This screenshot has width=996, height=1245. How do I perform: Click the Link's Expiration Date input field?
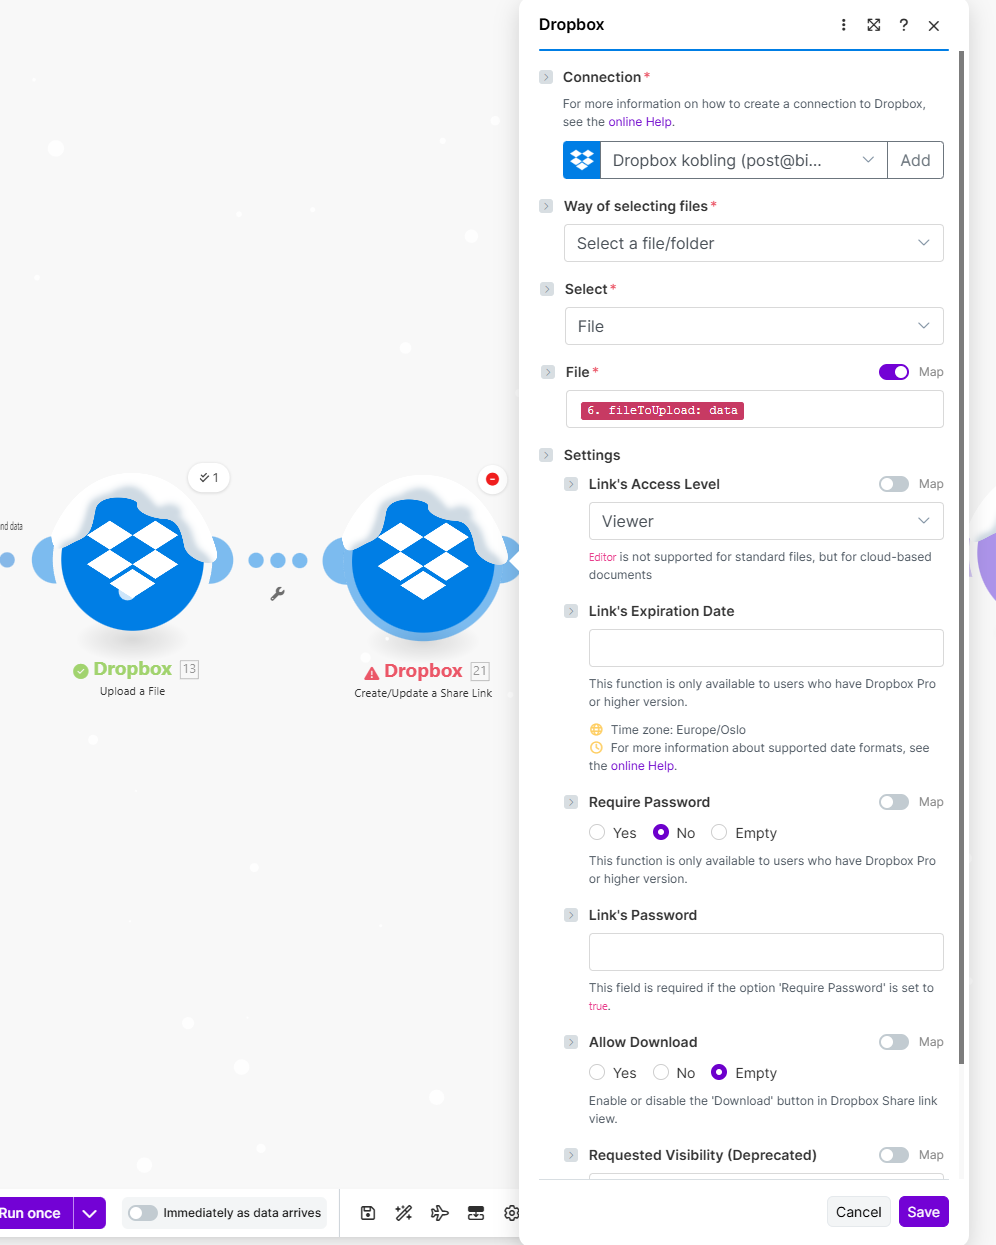[766, 648]
